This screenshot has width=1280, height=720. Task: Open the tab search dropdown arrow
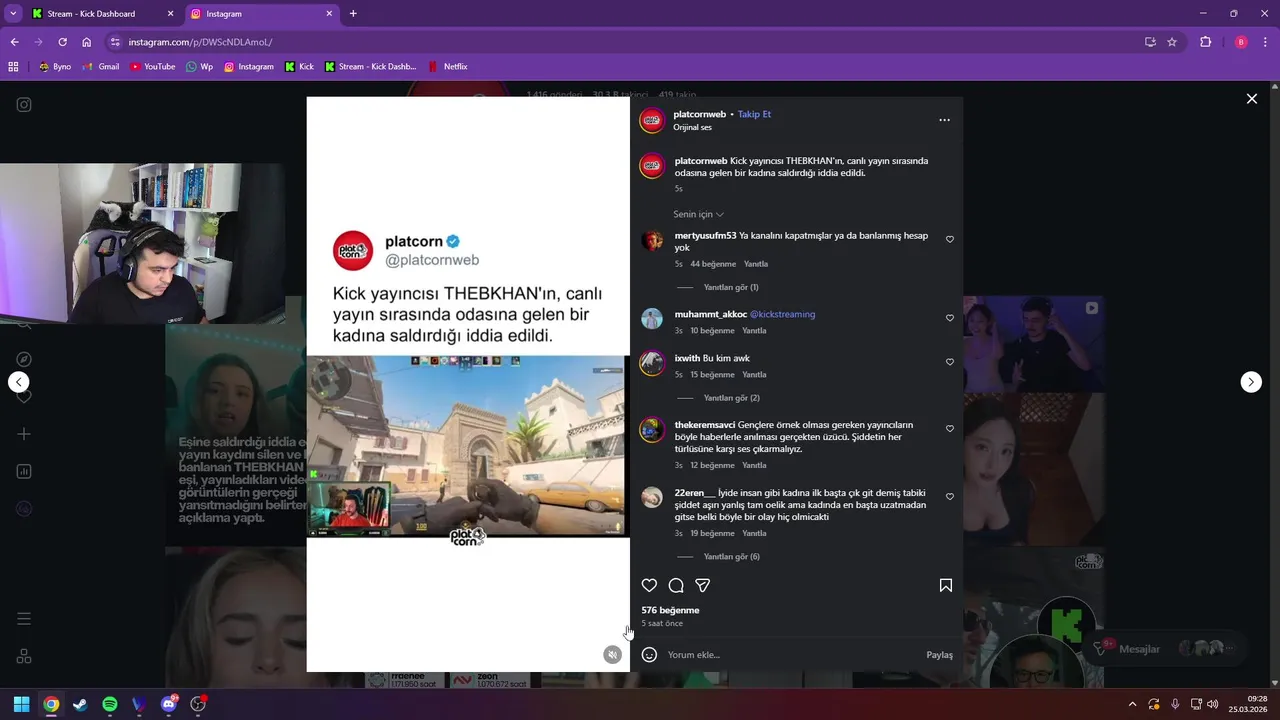(x=12, y=14)
